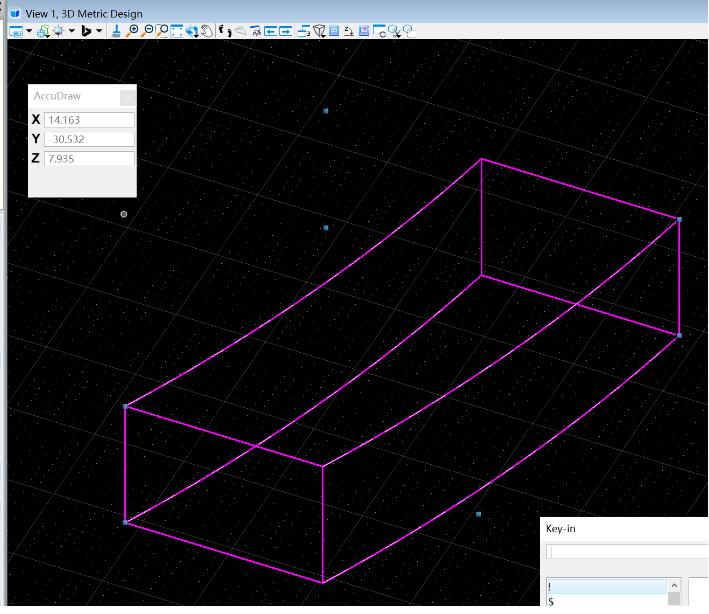Click the AccuDraw Y coordinate field

89,139
